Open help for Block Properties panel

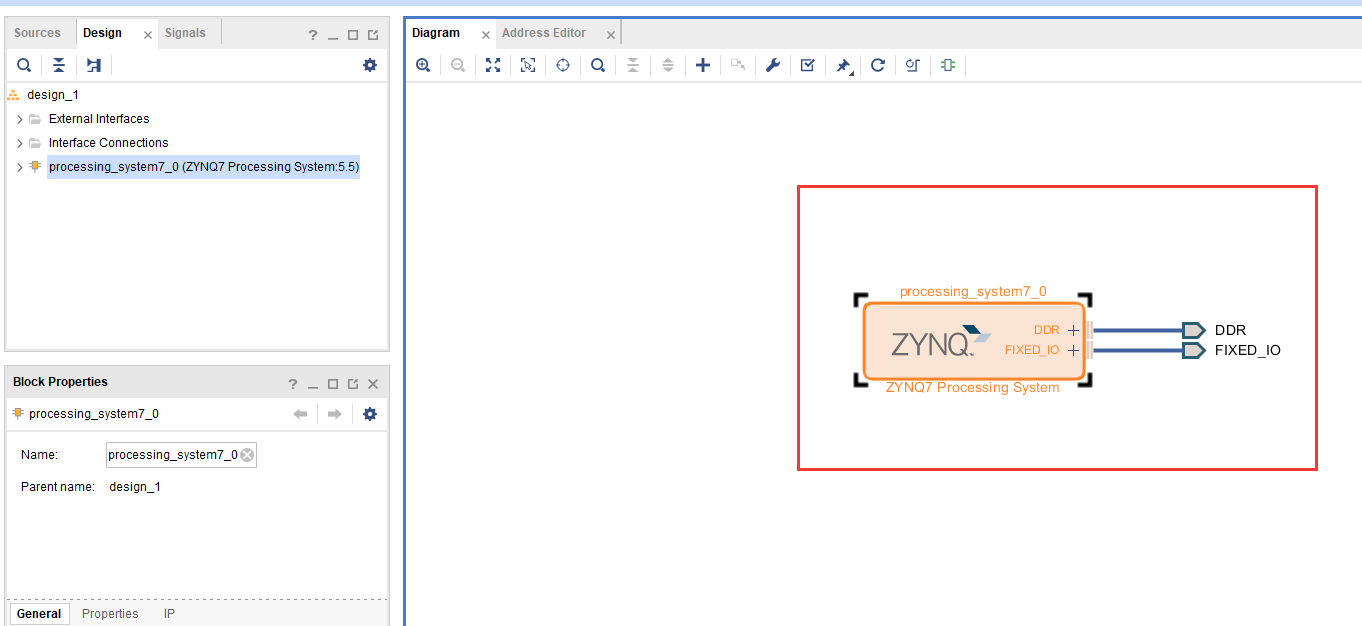click(x=293, y=384)
